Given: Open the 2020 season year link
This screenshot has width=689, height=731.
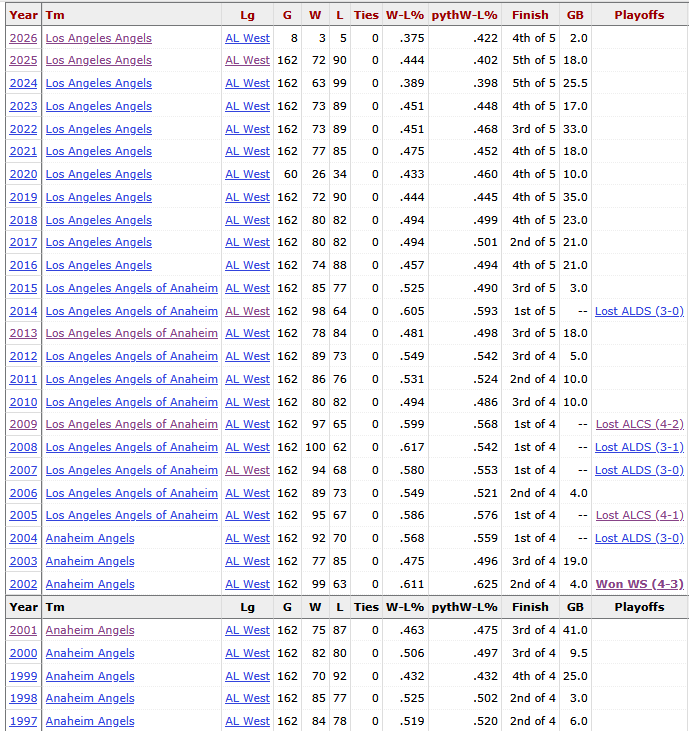Looking at the screenshot, I should (23, 174).
